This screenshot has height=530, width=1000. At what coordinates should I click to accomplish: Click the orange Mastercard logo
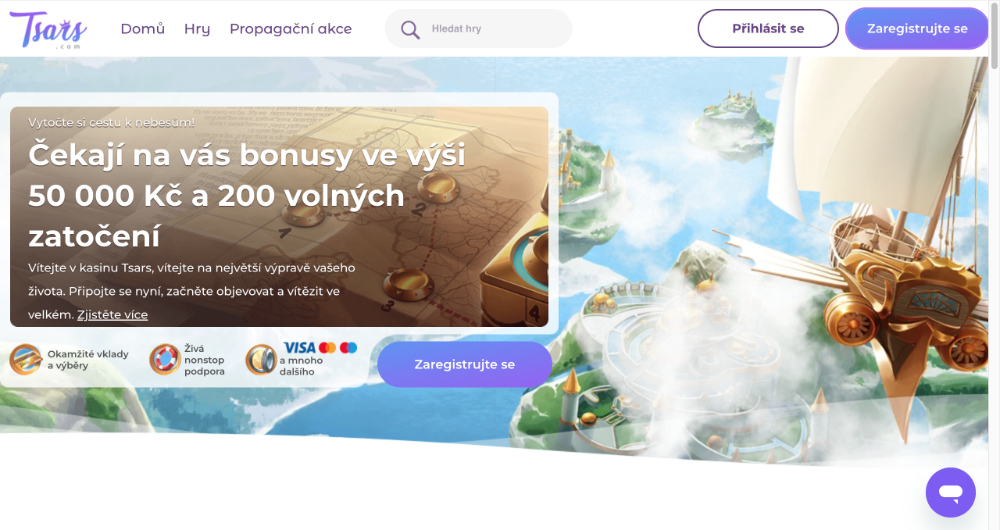pos(327,348)
